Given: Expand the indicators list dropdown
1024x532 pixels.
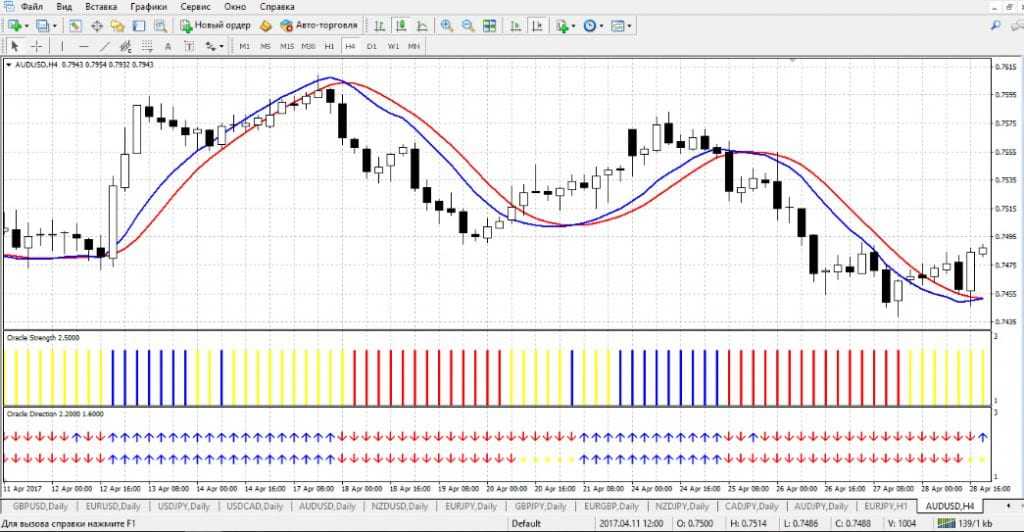Looking at the screenshot, I should pyautogui.click(x=573, y=25).
